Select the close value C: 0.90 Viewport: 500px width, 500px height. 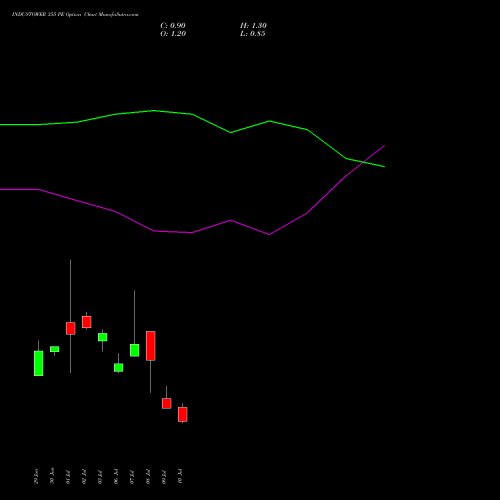point(173,26)
